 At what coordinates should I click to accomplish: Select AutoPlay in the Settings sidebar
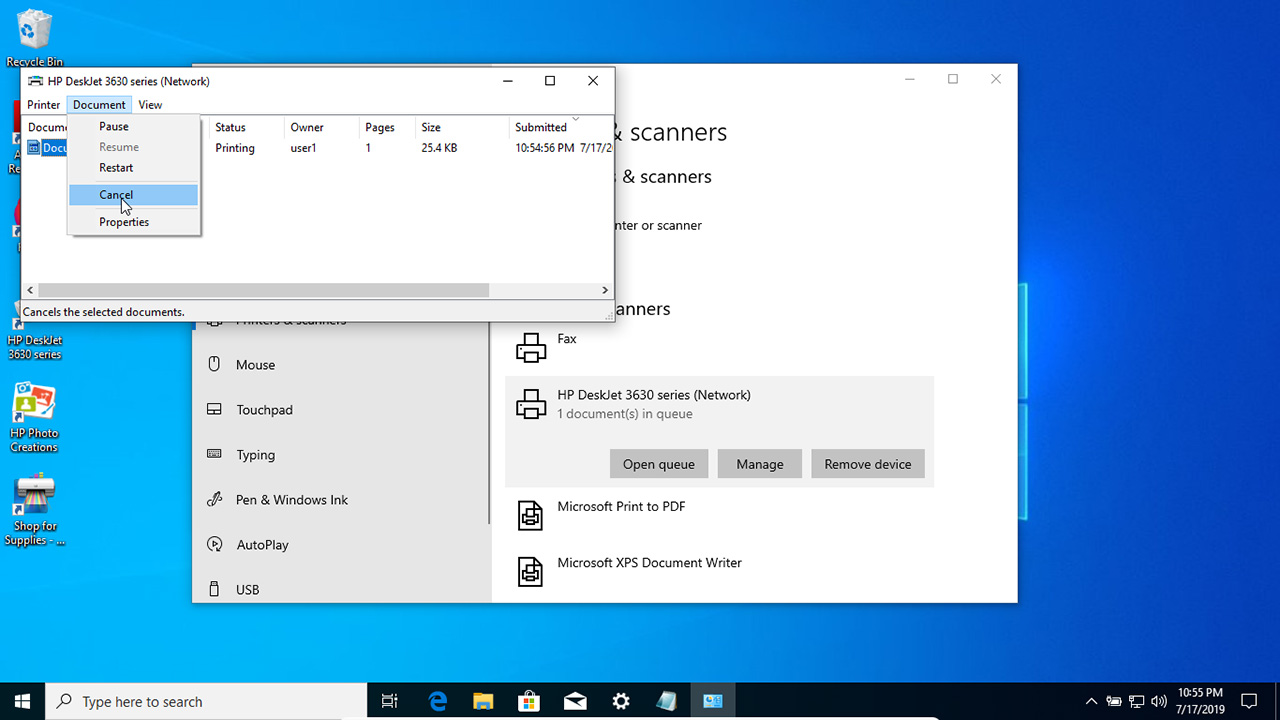340,545
